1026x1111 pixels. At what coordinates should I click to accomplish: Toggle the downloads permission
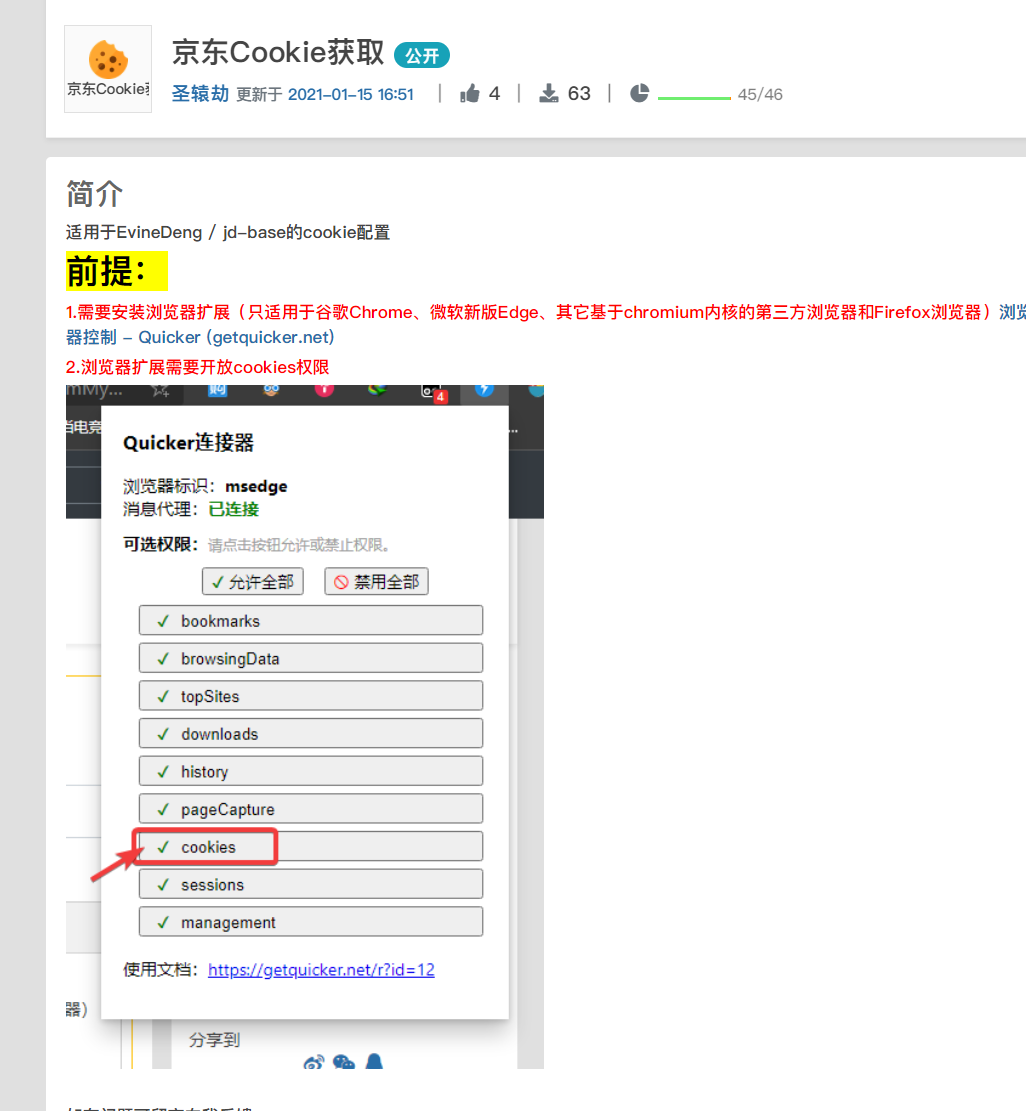311,733
